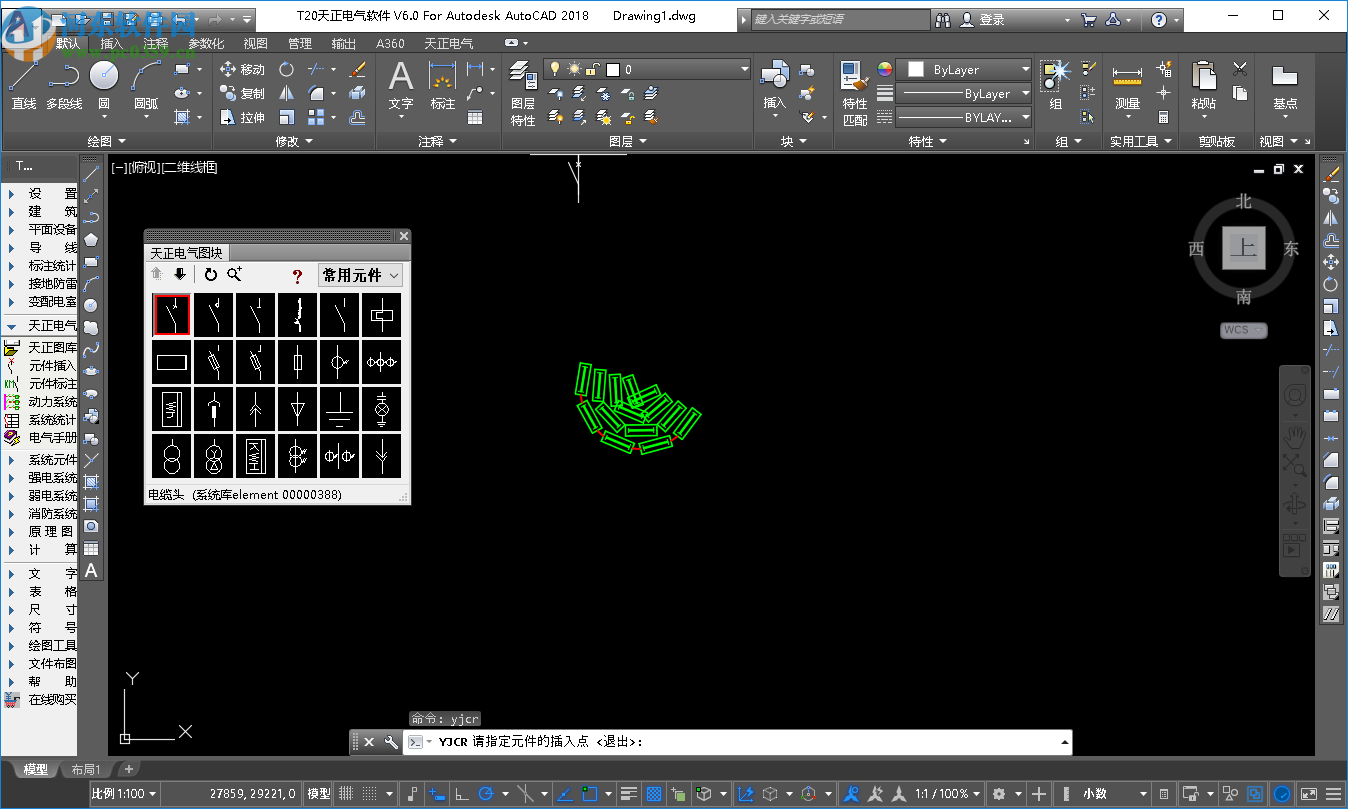The height and width of the screenshot is (809, 1348).
Task: Click the 移动 (Move) tool
Action: (241, 69)
